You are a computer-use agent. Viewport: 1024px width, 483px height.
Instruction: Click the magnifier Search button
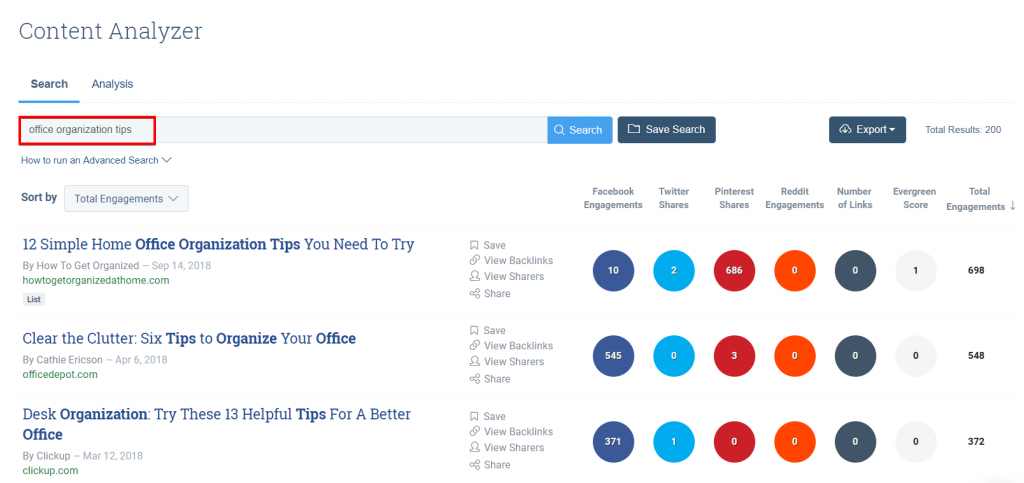coord(579,130)
